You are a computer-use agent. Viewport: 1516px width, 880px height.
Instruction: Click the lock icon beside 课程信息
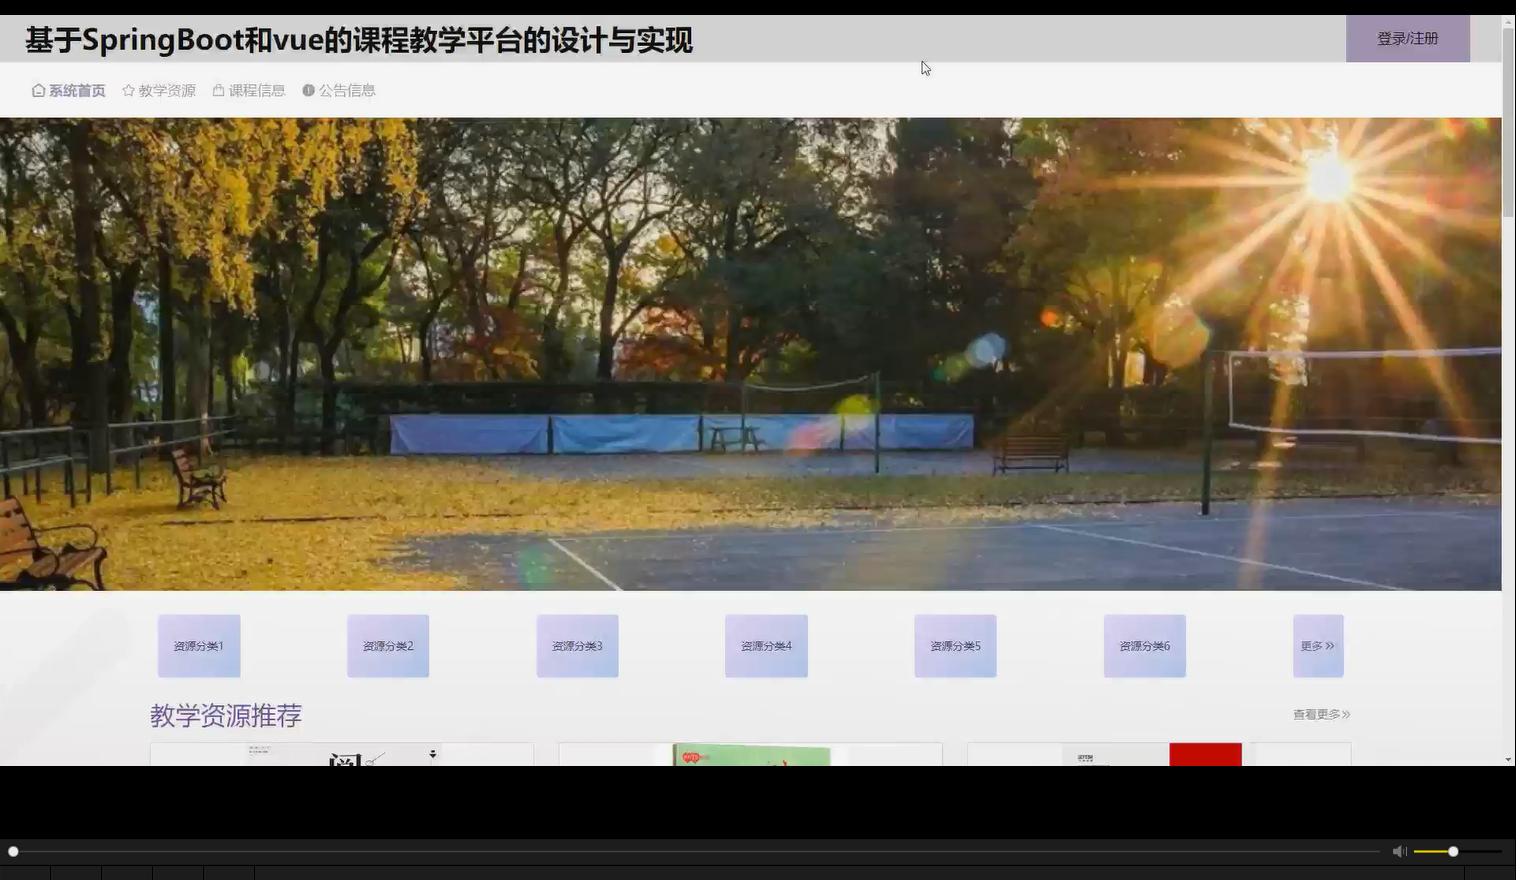pyautogui.click(x=217, y=90)
